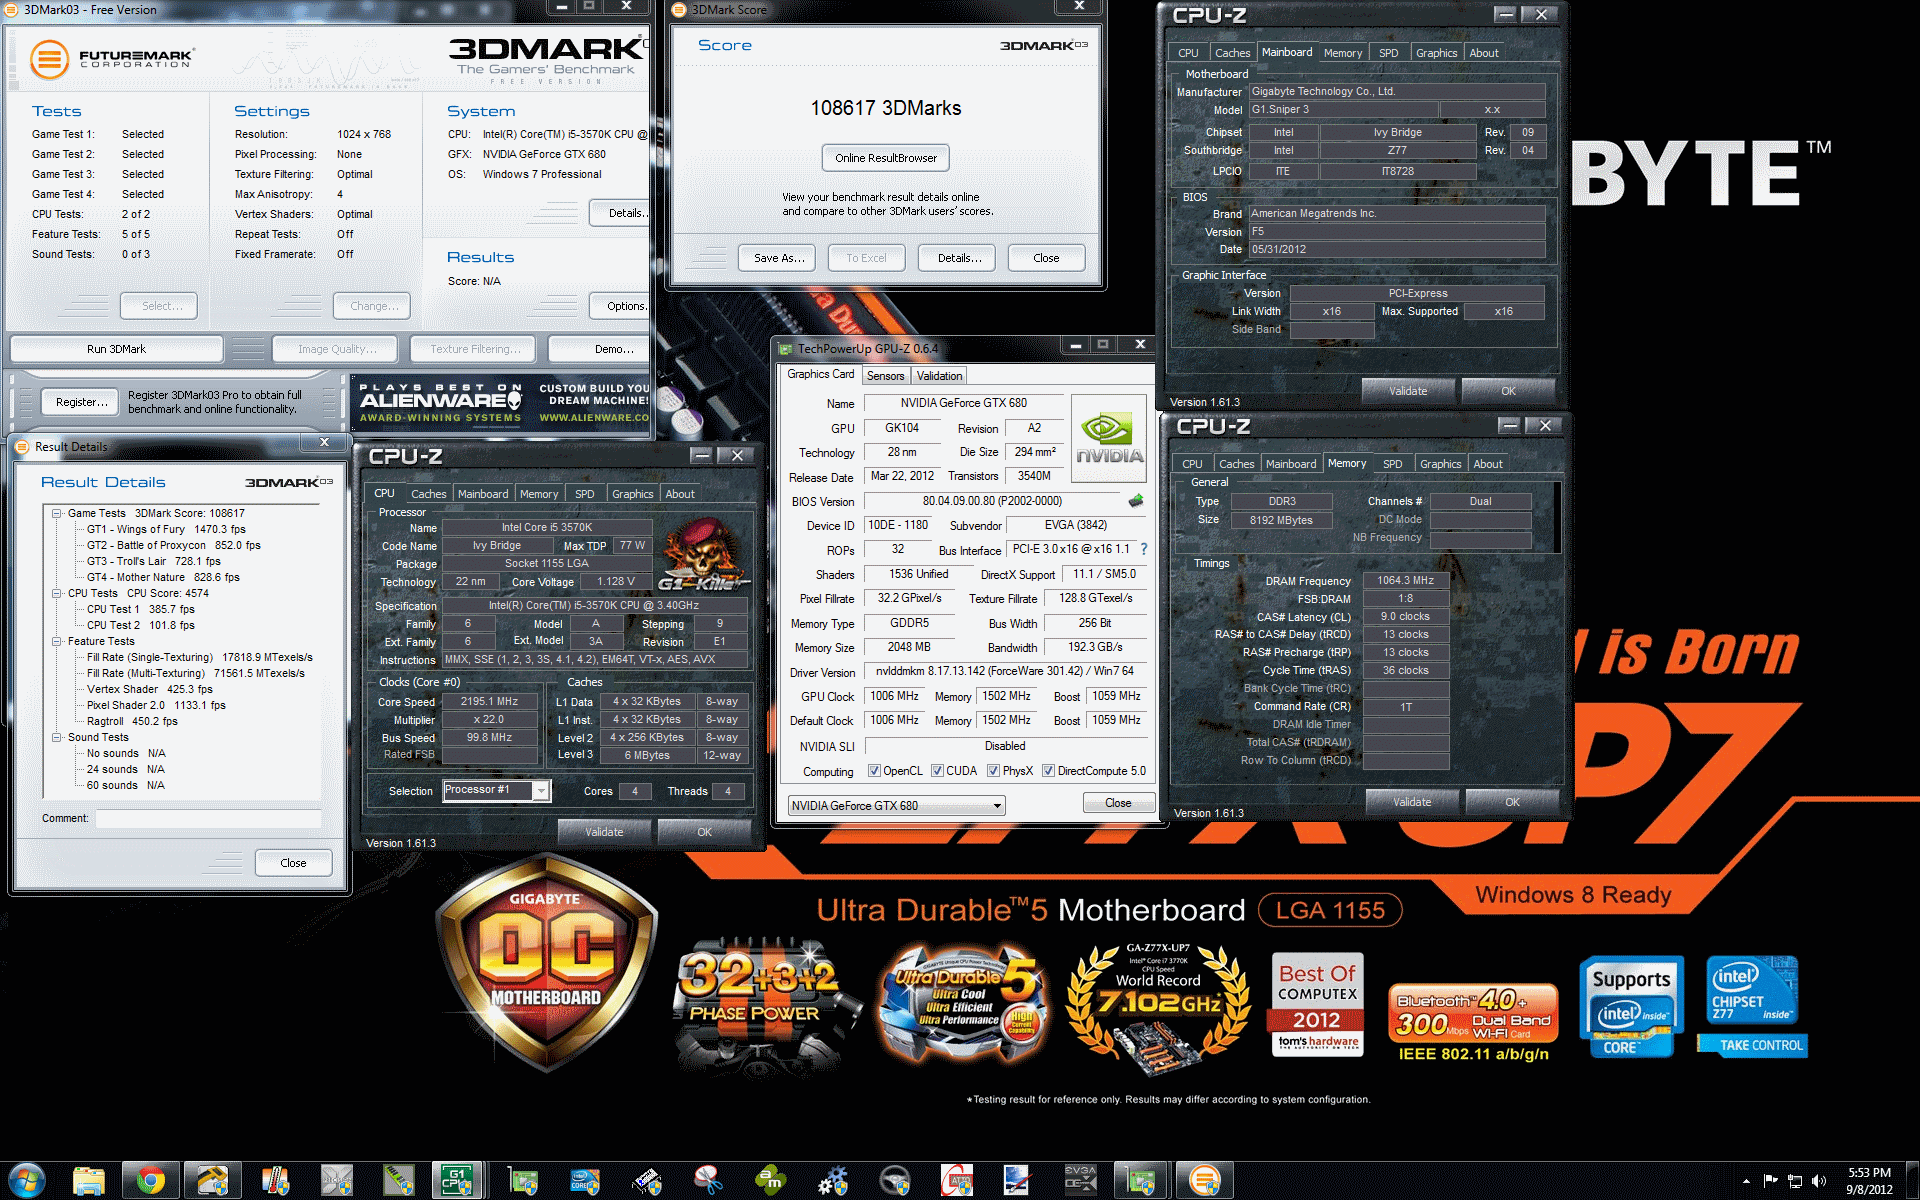The width and height of the screenshot is (1920, 1200).
Task: Collapse the Game Tests tree node
Action: [57, 513]
